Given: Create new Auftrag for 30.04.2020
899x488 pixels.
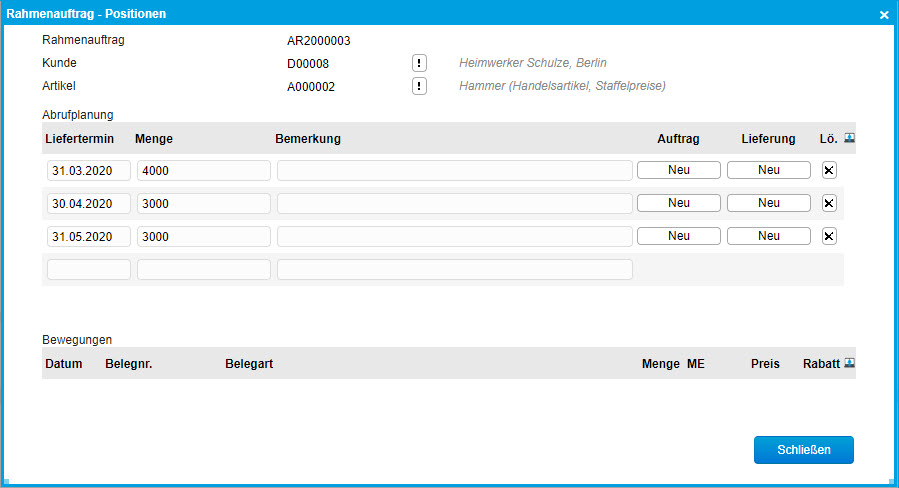Looking at the screenshot, I should click(x=679, y=203).
